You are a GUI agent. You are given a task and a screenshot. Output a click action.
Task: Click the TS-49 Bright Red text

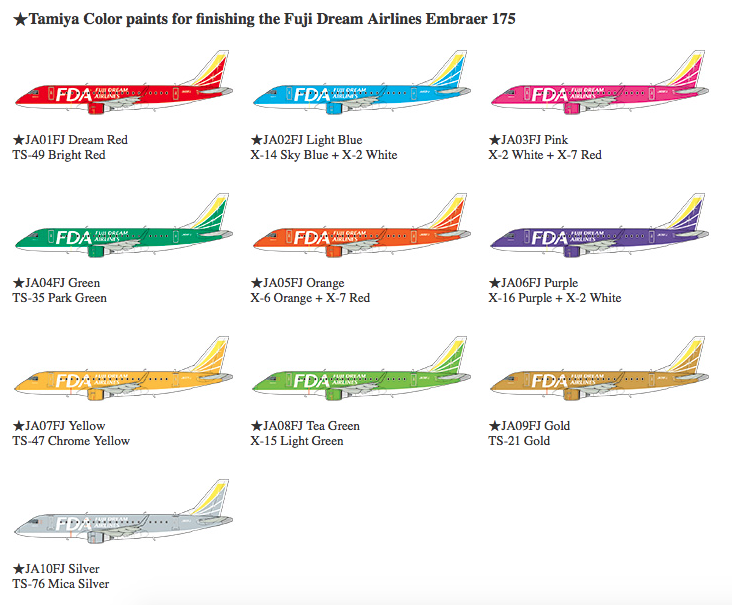click(59, 155)
